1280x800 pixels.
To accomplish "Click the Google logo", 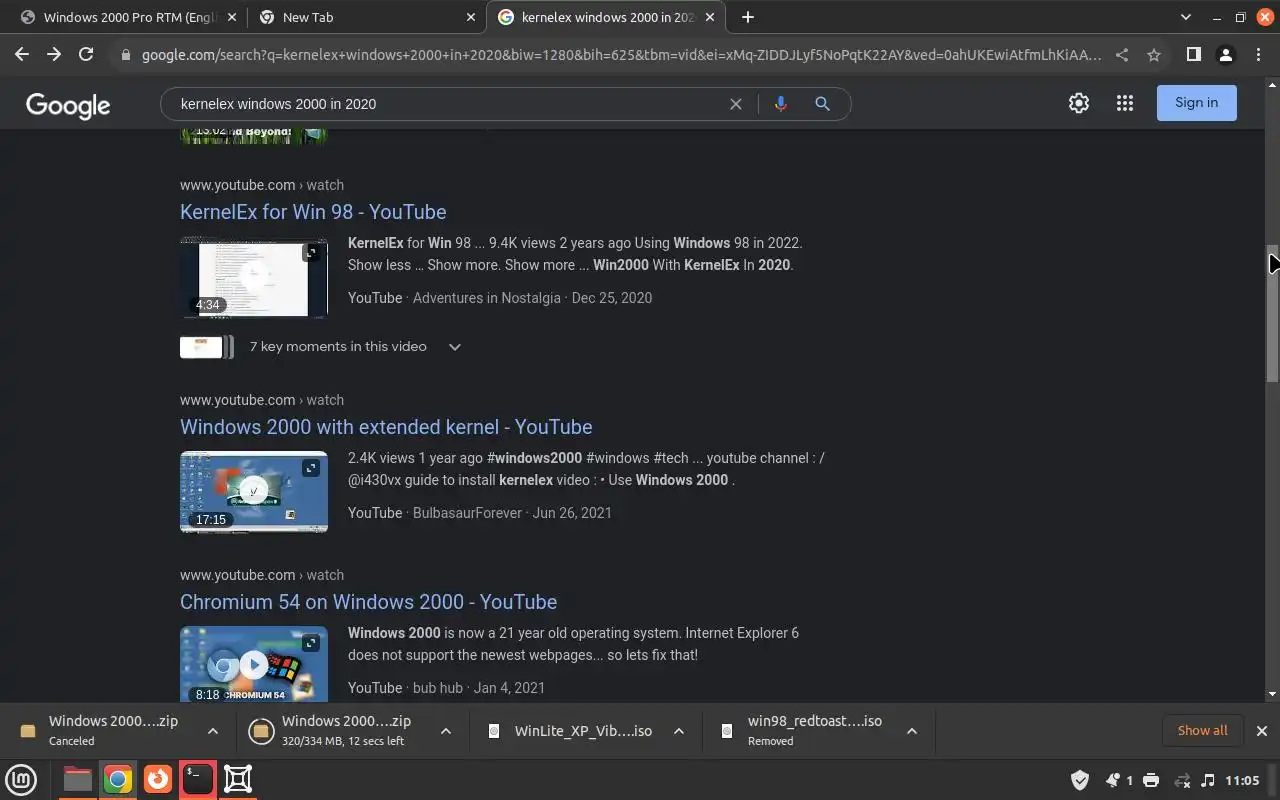I will tap(68, 105).
